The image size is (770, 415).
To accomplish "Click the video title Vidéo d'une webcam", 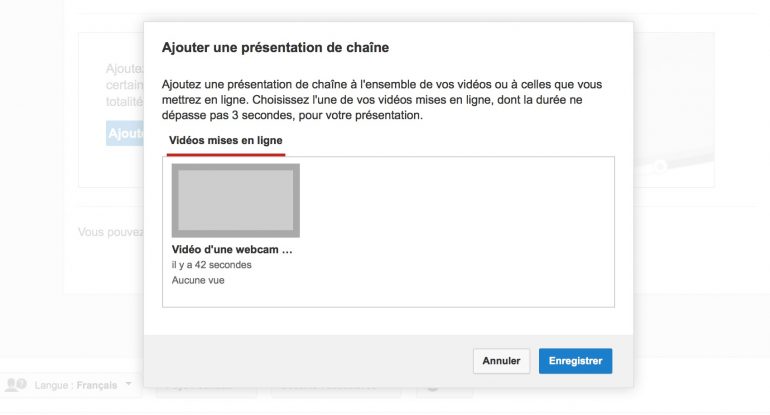I will (x=232, y=249).
